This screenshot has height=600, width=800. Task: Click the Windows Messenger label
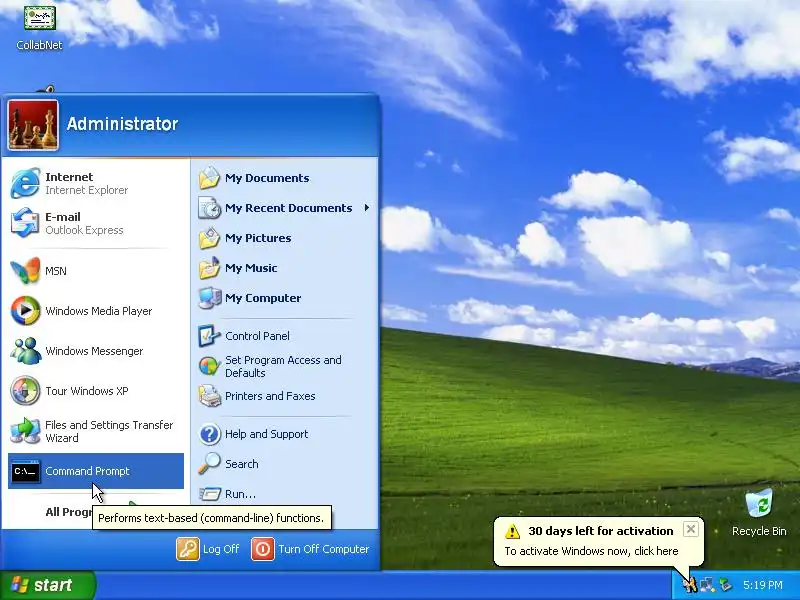point(94,351)
